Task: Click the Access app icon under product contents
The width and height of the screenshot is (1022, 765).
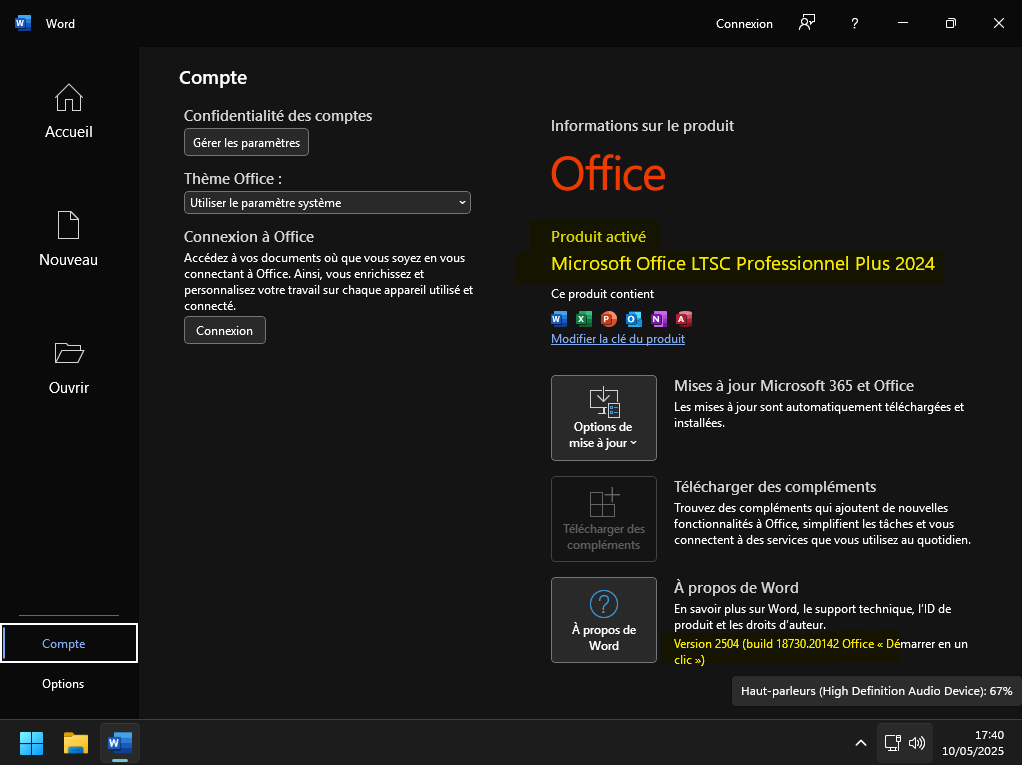Action: 684,319
